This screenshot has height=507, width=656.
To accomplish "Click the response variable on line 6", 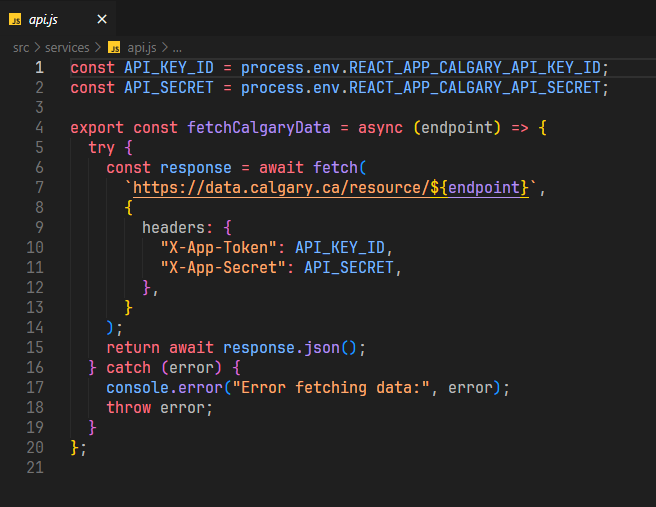I will [x=196, y=168].
